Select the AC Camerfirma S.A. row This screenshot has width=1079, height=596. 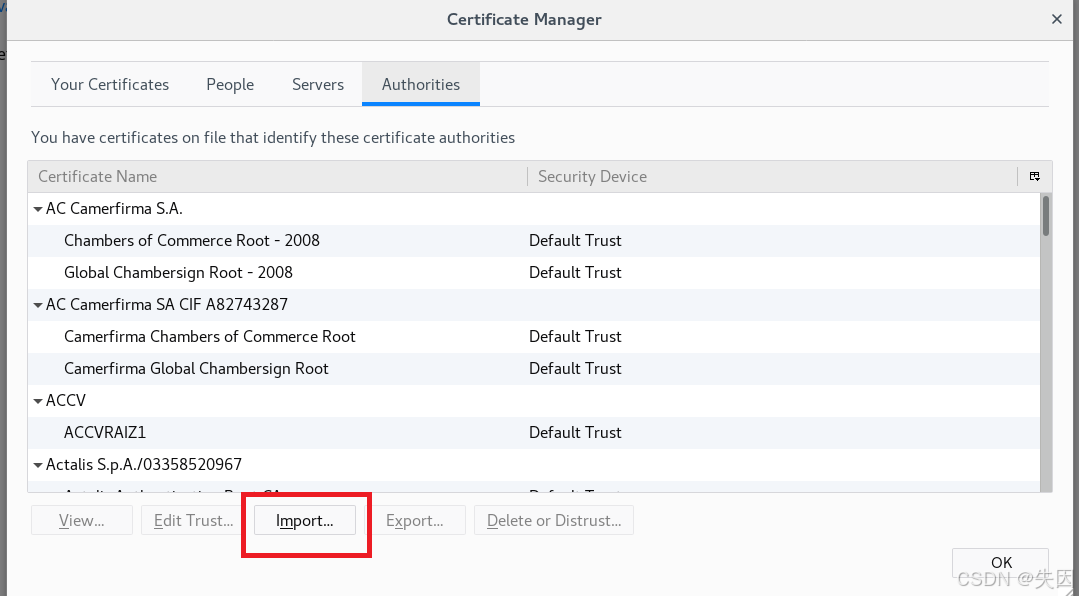point(534,209)
